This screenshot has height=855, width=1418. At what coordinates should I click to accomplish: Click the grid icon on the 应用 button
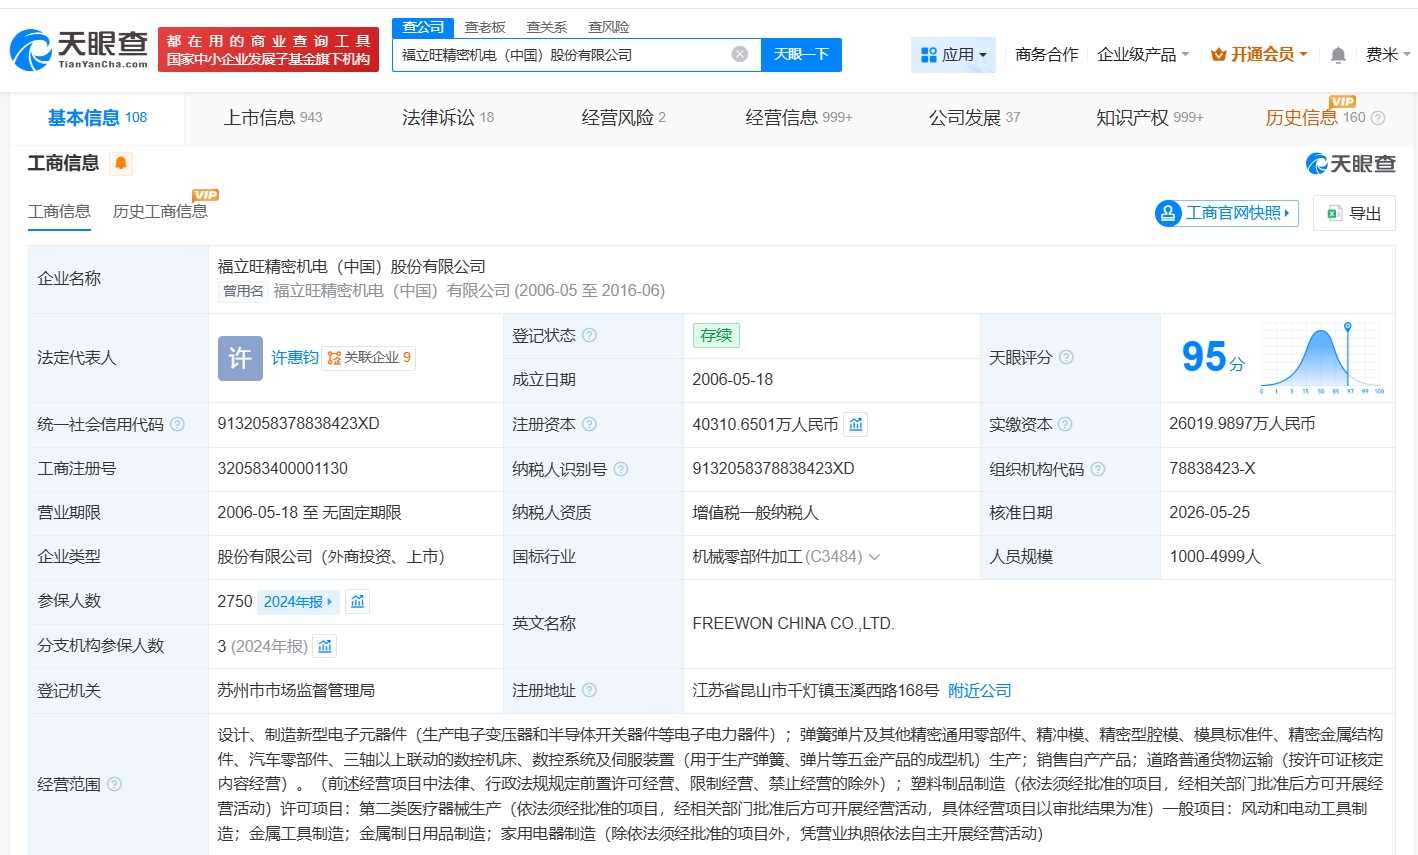pos(929,55)
